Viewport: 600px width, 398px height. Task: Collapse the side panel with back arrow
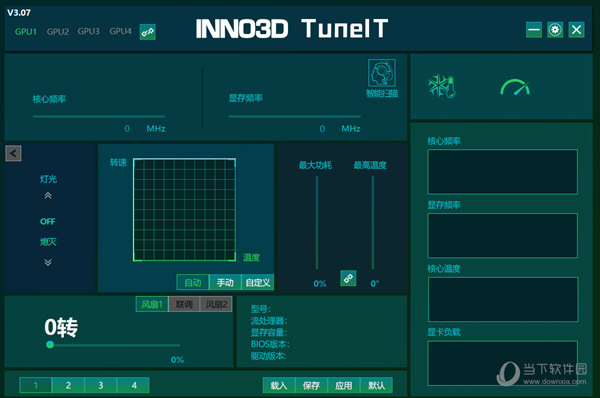tap(13, 153)
